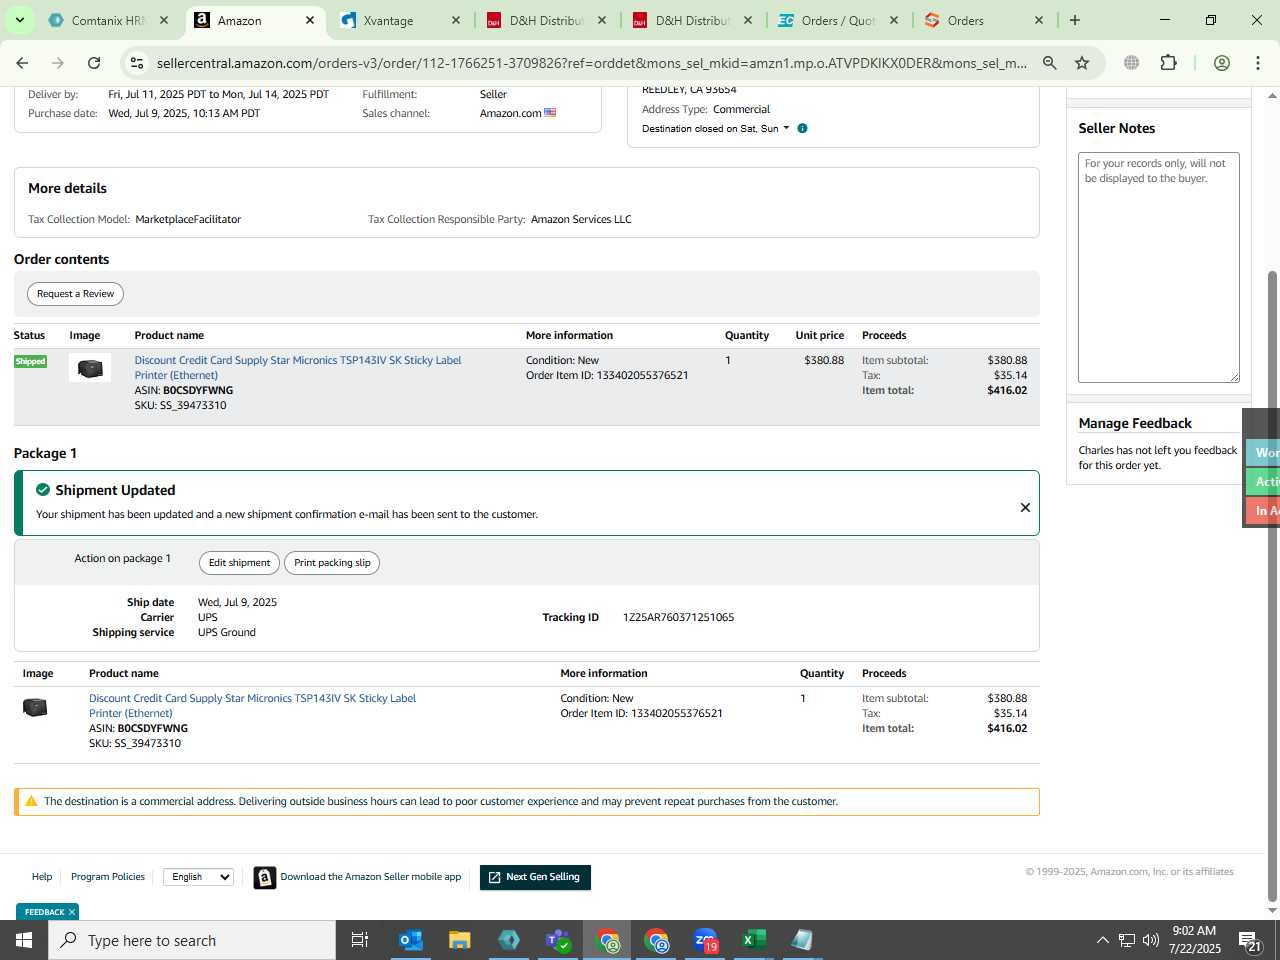1280x960 pixels.
Task: Open Excel from the taskbar
Action: (x=754, y=940)
